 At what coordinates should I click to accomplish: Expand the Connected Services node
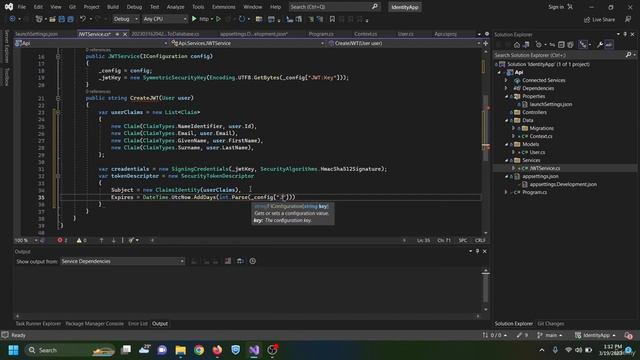pyautogui.click(x=507, y=80)
